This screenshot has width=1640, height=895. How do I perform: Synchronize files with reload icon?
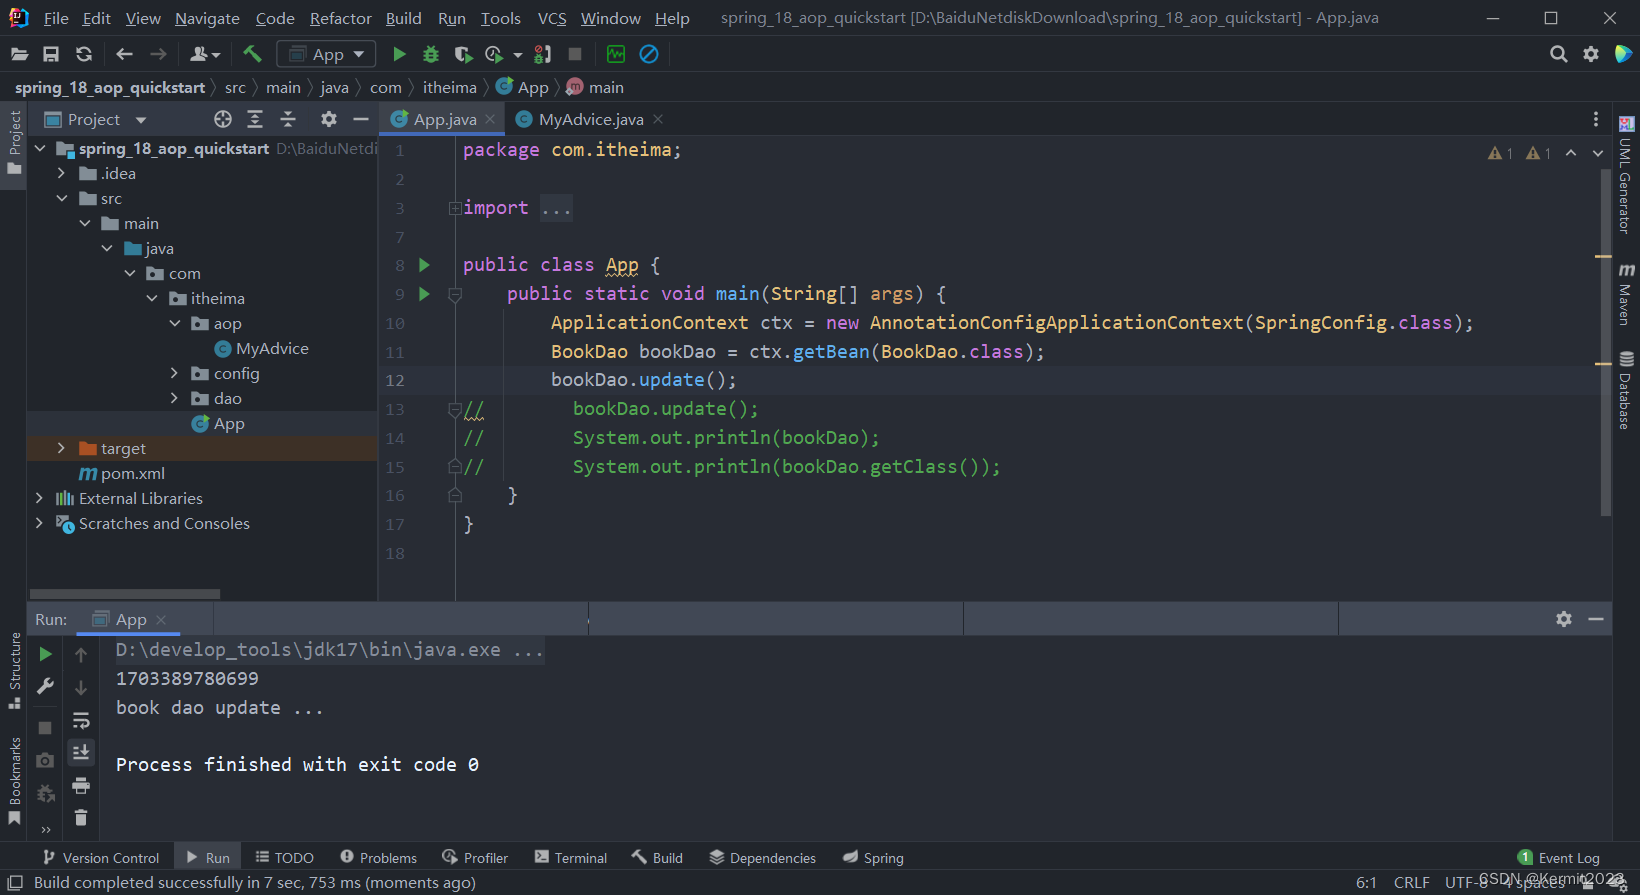pyautogui.click(x=84, y=54)
